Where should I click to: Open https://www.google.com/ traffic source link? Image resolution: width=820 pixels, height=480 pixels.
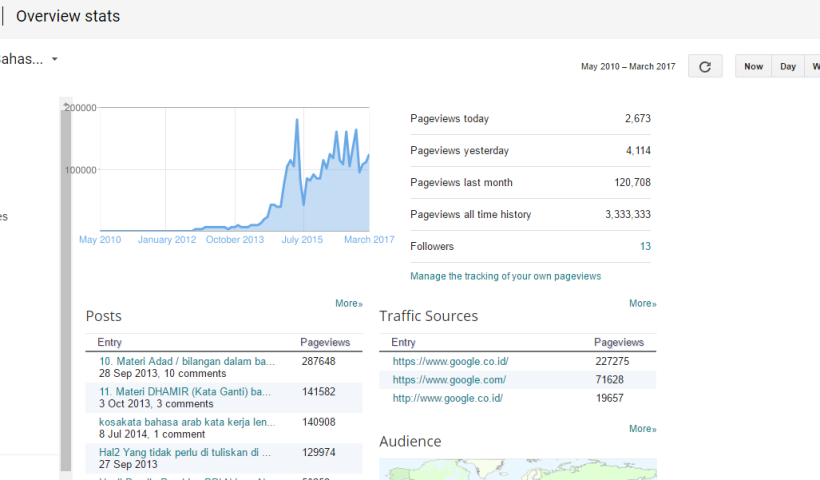(449, 380)
